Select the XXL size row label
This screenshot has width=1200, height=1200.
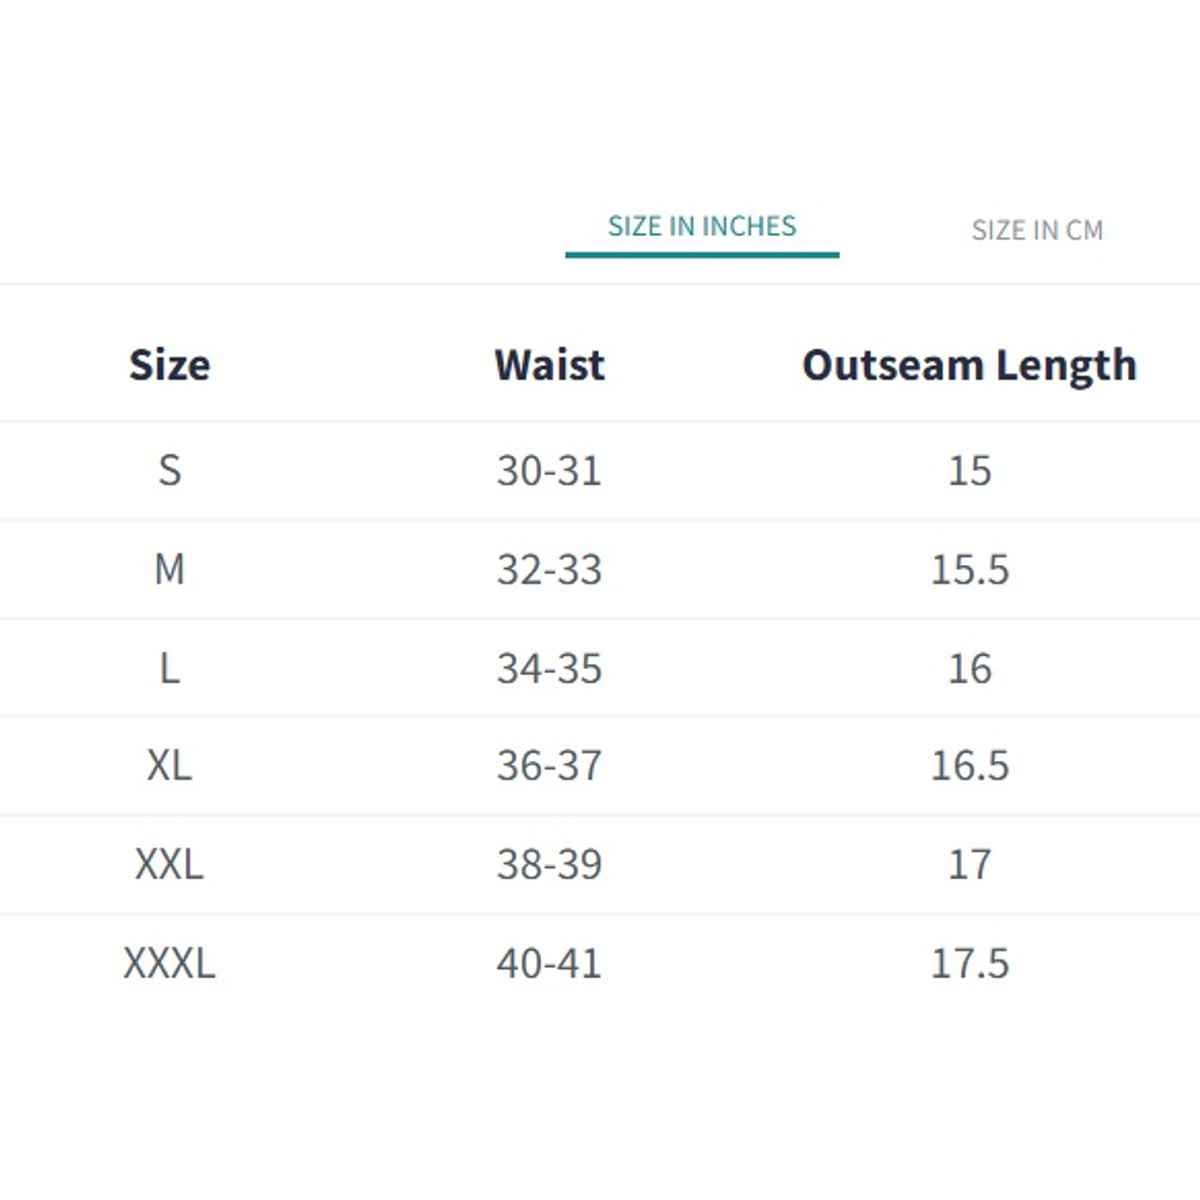(170, 864)
